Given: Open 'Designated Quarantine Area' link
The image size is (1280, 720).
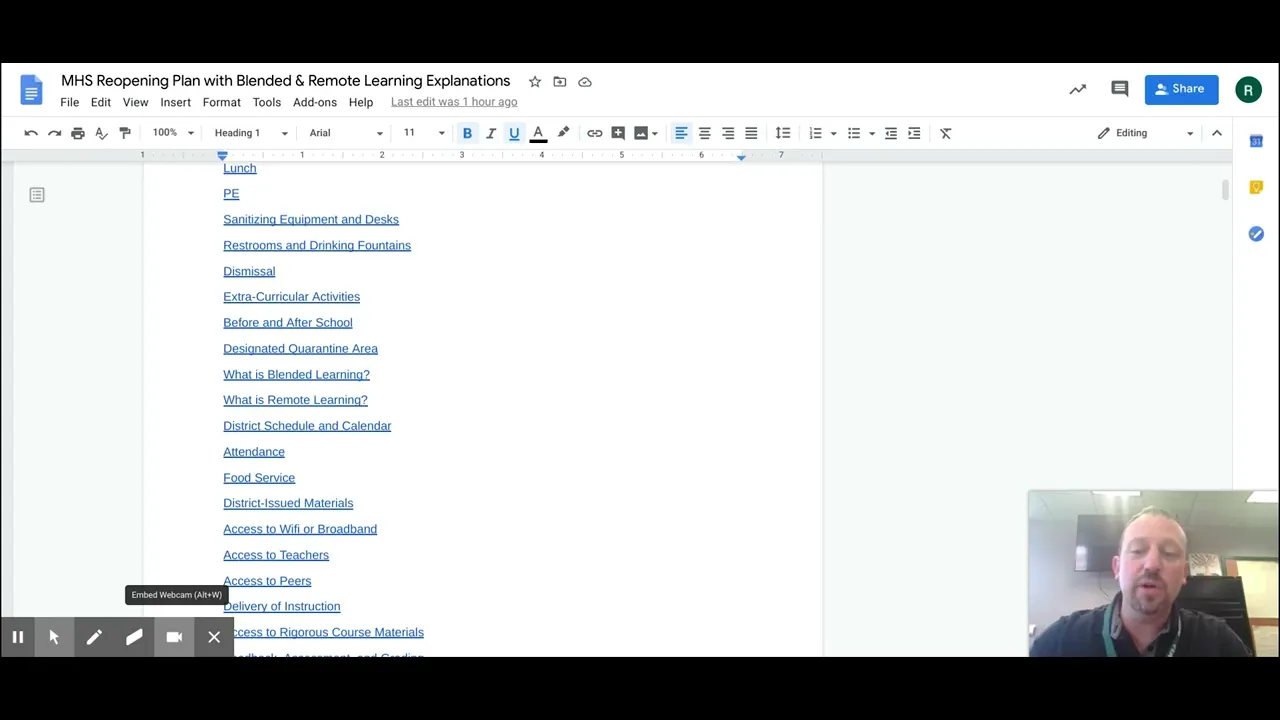Looking at the screenshot, I should [x=300, y=348].
